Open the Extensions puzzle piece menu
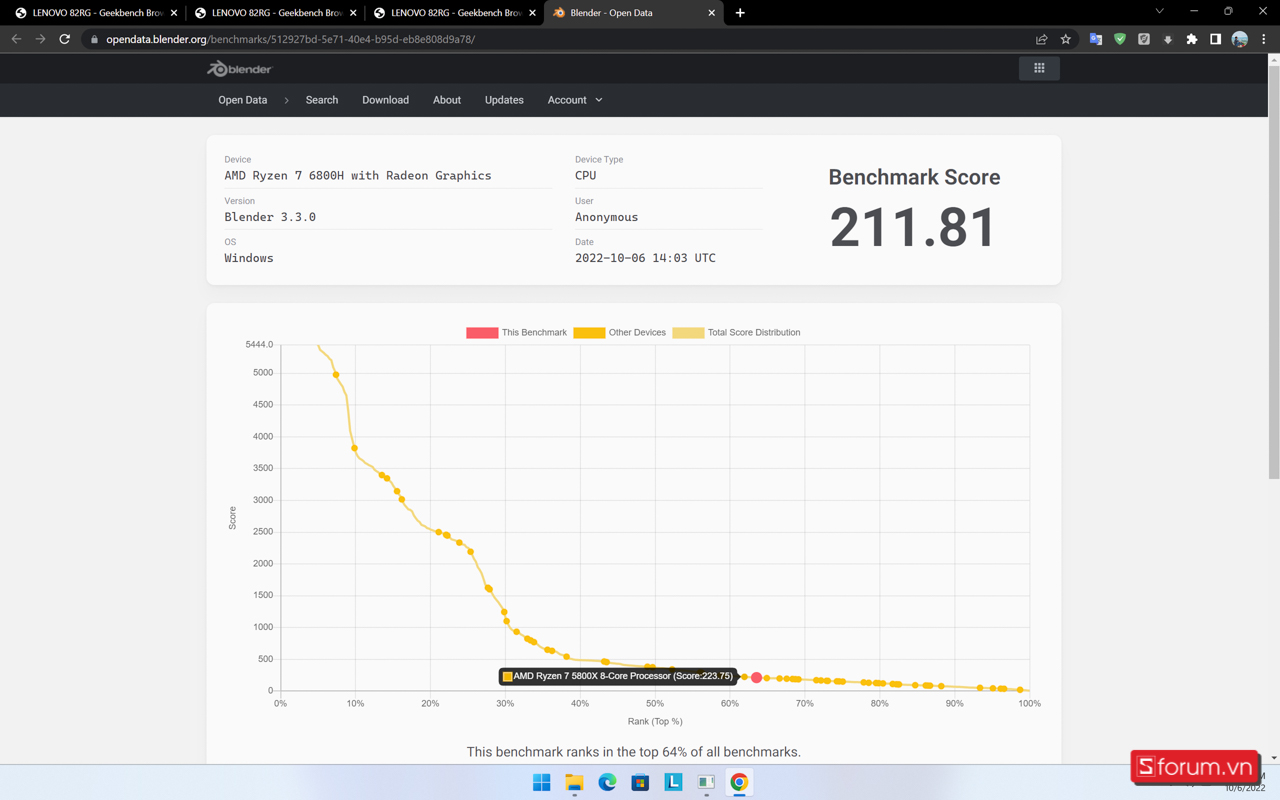Image resolution: width=1280 pixels, height=800 pixels. [1191, 39]
